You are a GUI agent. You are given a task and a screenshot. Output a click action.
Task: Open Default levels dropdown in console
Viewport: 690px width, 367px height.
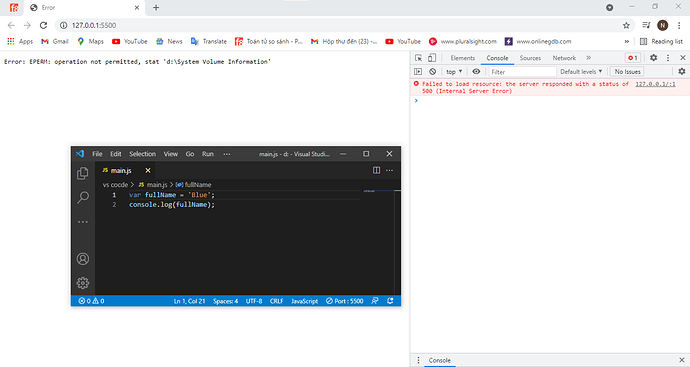point(581,71)
